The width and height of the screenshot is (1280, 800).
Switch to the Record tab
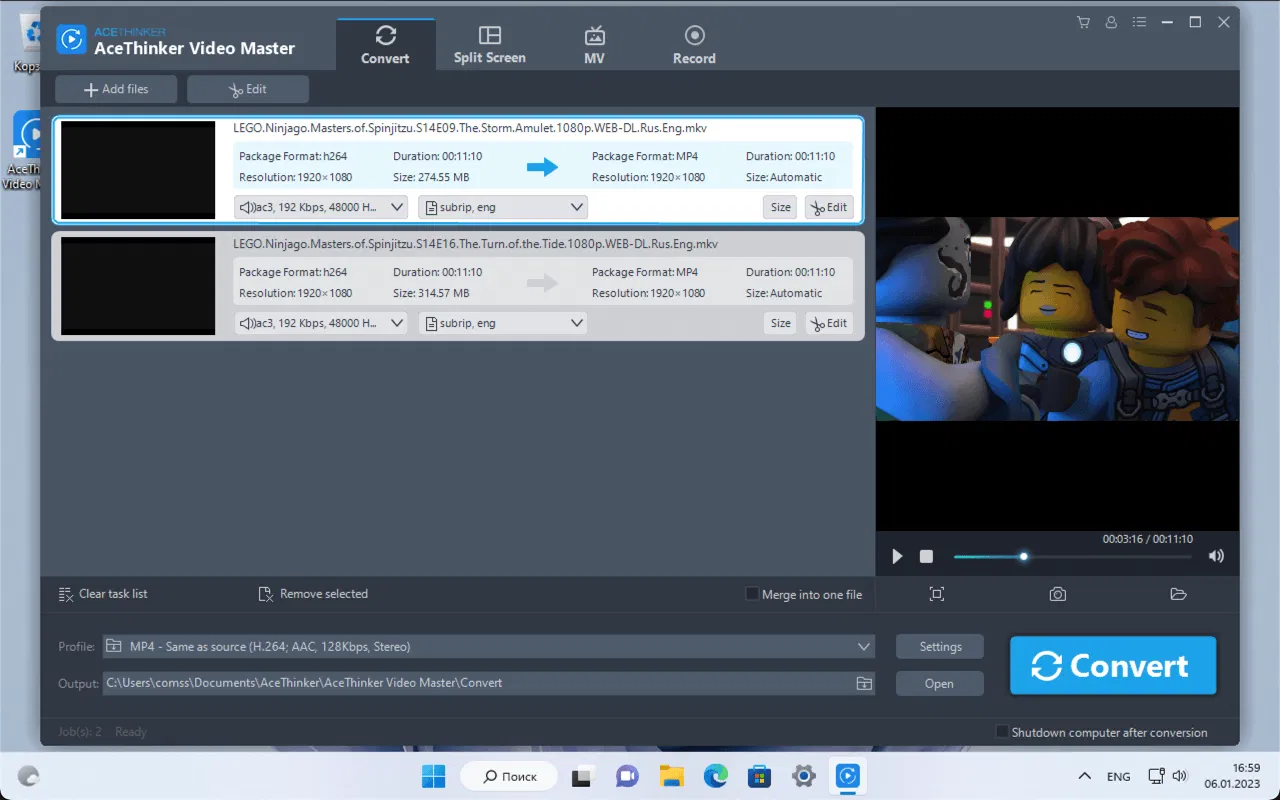(x=694, y=45)
